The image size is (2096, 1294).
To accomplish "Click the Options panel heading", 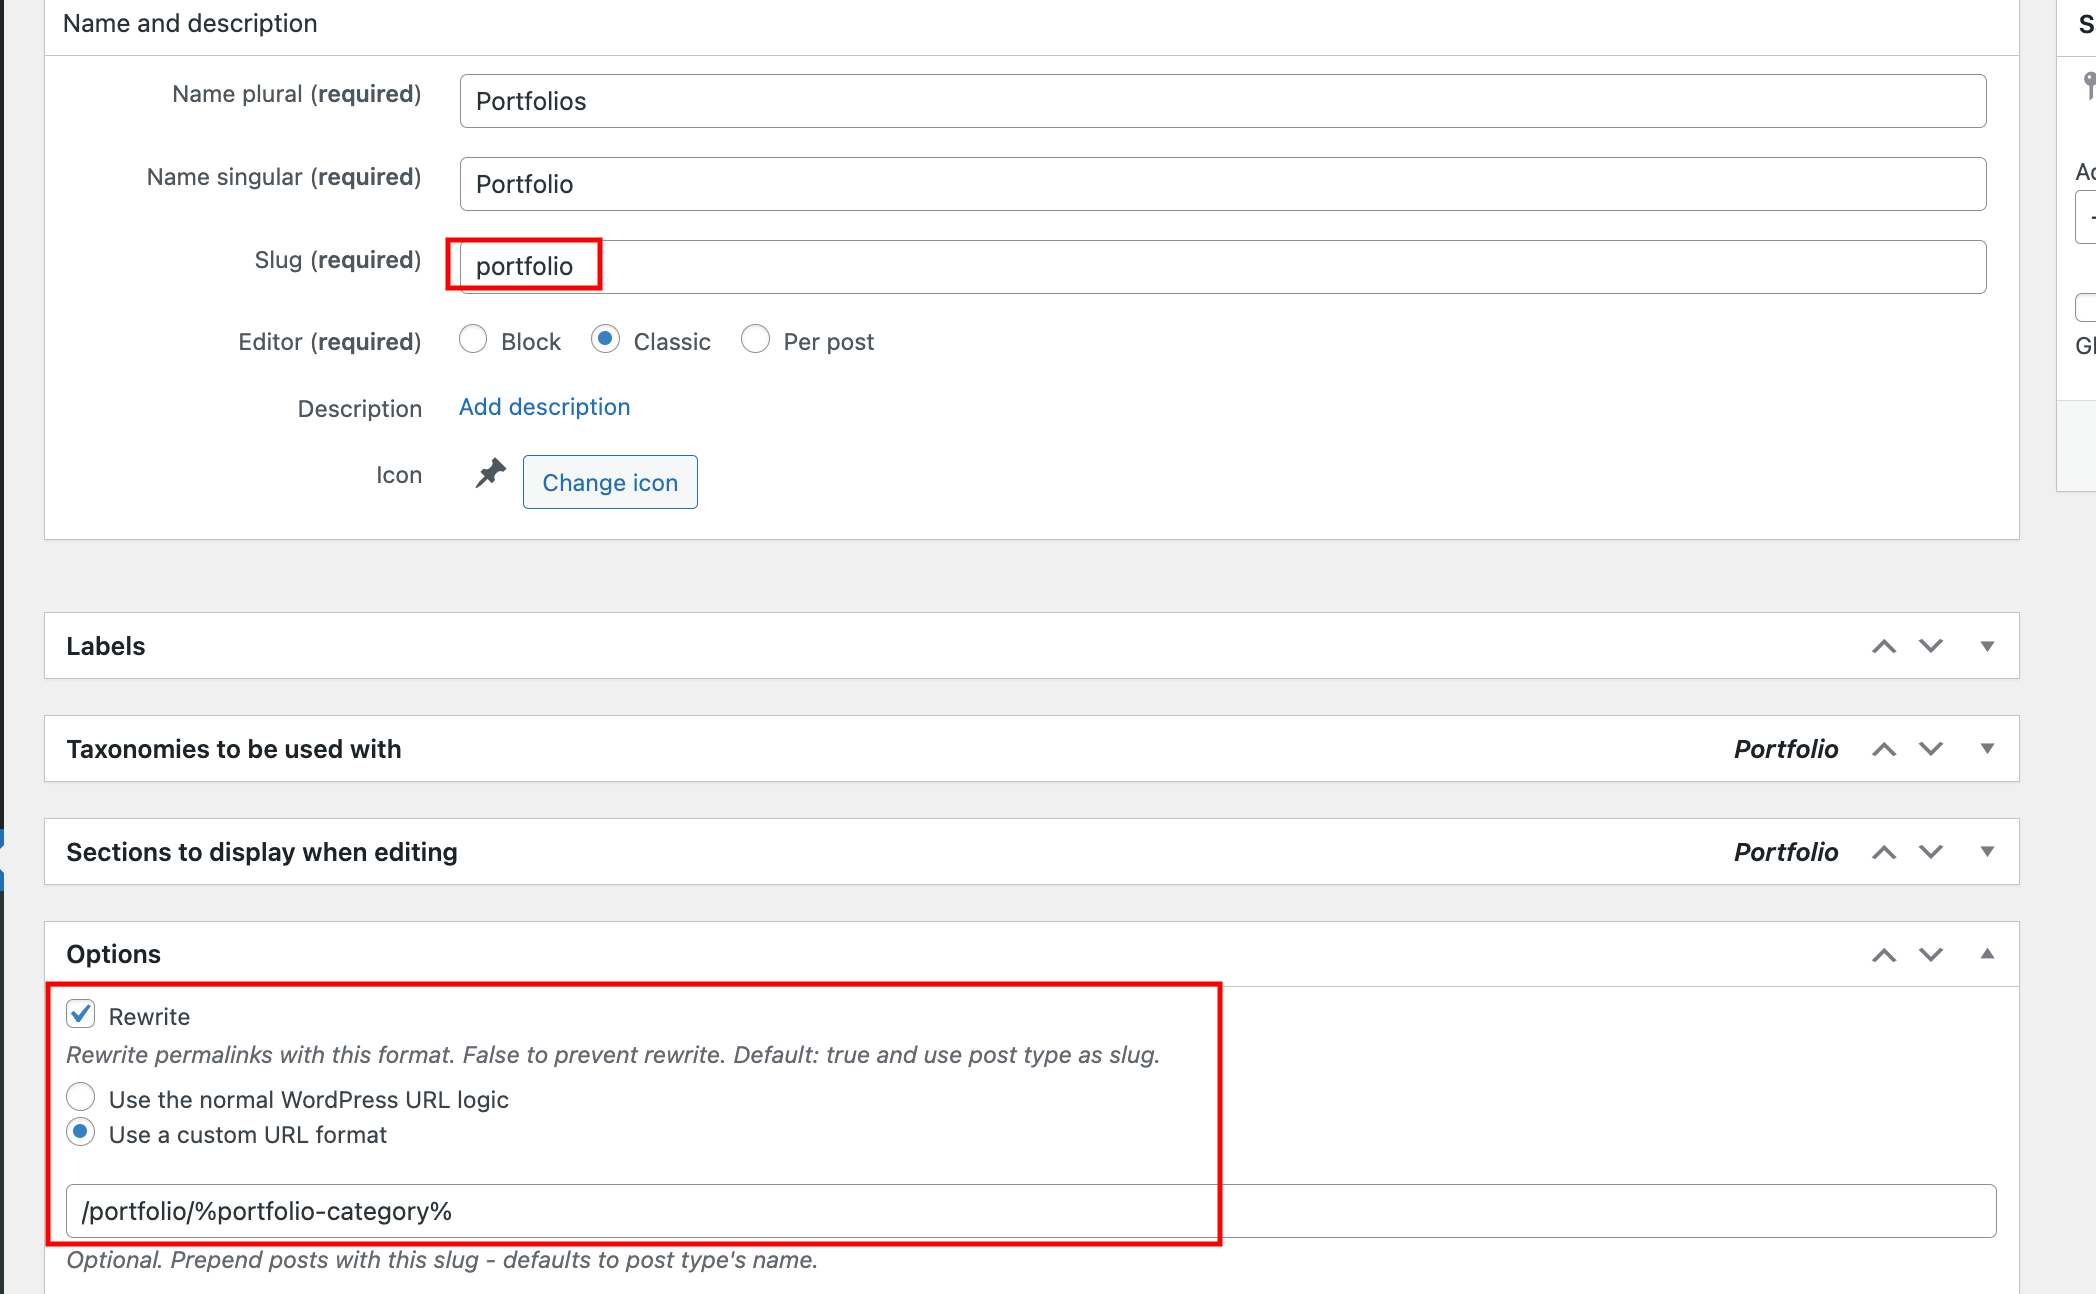I will (113, 954).
